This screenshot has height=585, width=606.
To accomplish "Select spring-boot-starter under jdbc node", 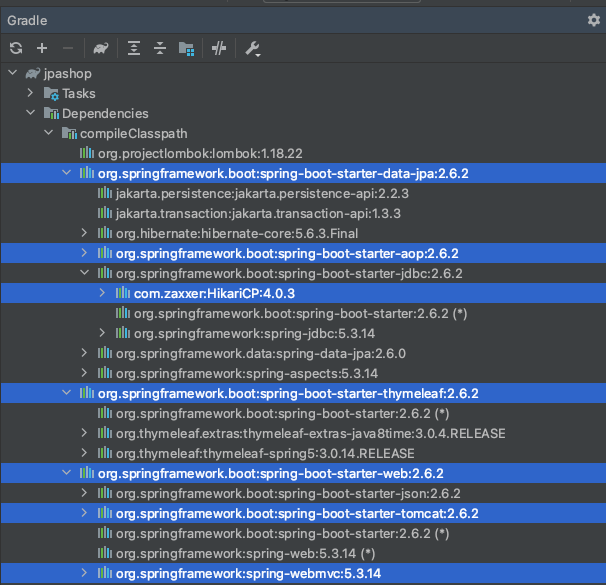I will tap(303, 313).
